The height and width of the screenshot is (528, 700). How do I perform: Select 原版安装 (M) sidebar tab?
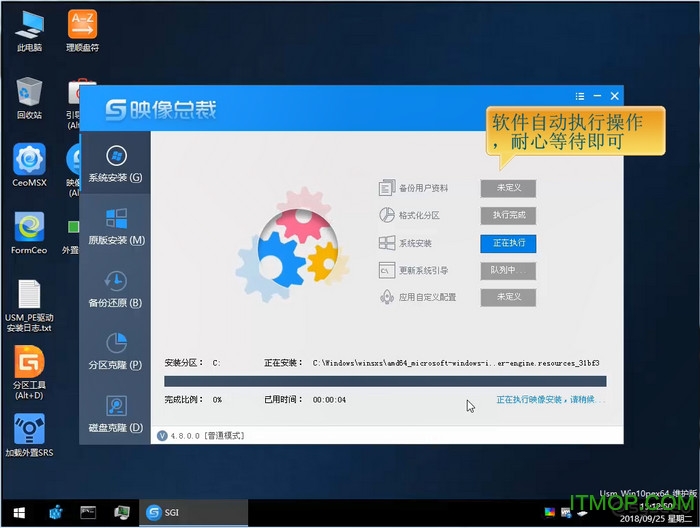(x=115, y=227)
